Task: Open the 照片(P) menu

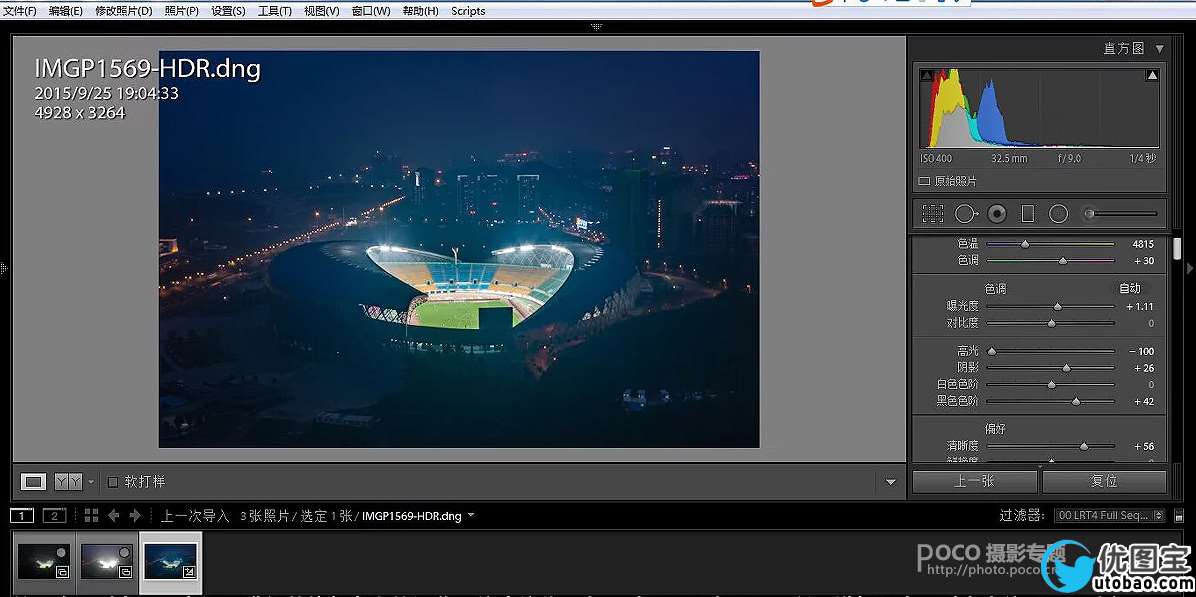Action: (182, 11)
